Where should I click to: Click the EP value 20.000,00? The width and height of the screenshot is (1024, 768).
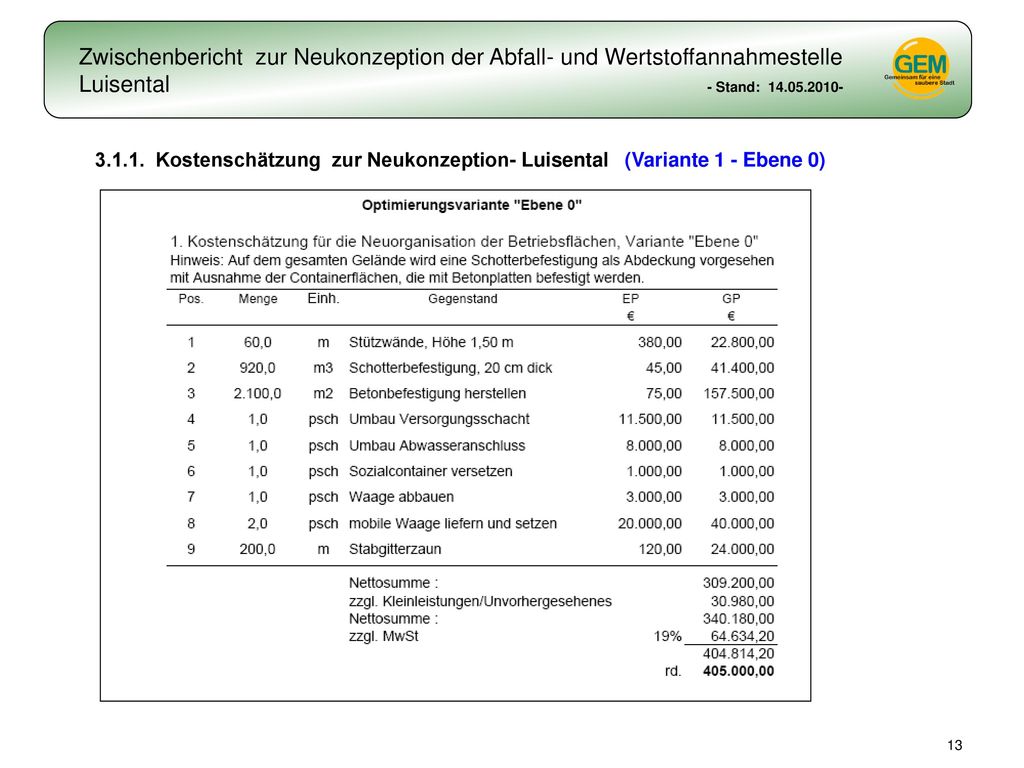650,524
